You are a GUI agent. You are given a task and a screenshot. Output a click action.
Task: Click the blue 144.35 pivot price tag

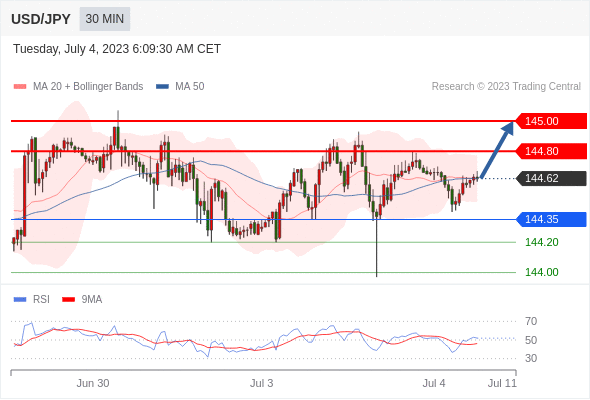pyautogui.click(x=551, y=219)
